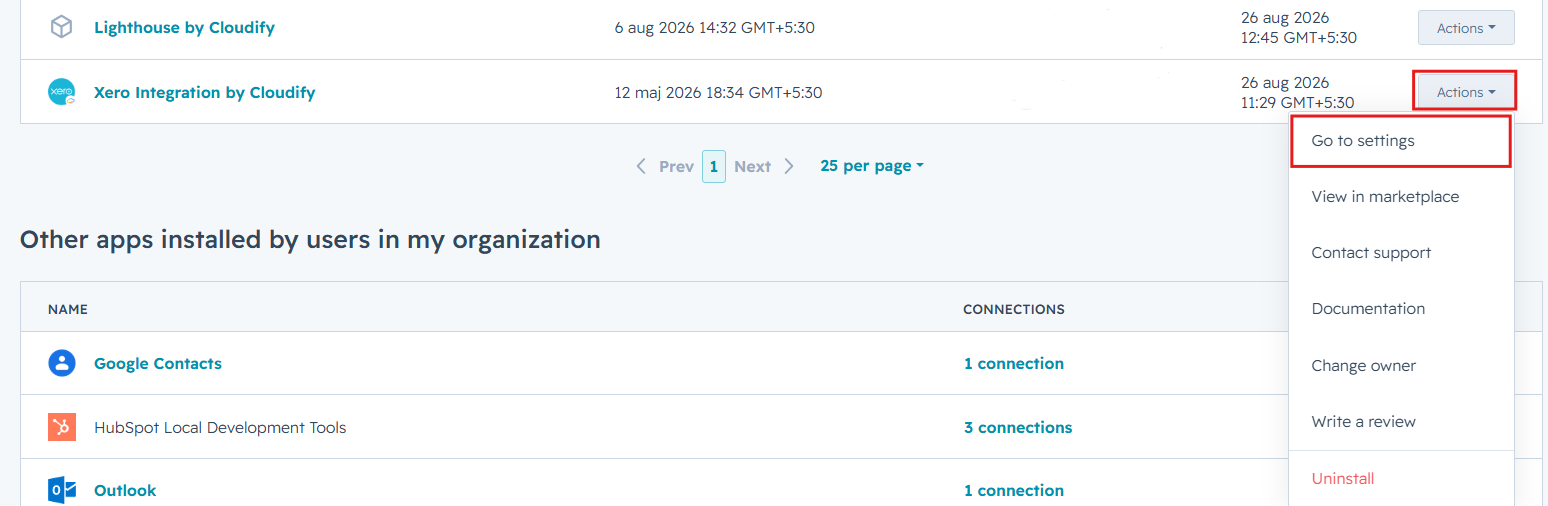Click the HubSpot Local Development Tools icon
This screenshot has height=506, width=1548.
click(62, 427)
